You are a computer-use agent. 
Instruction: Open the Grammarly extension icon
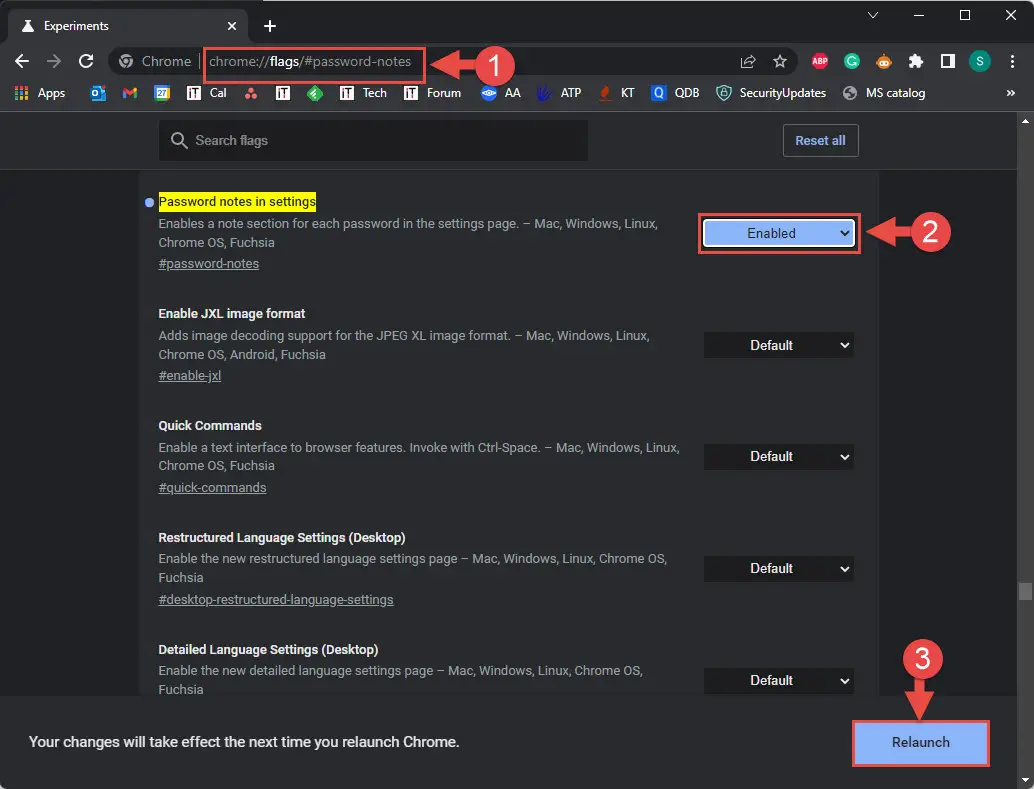coord(852,61)
